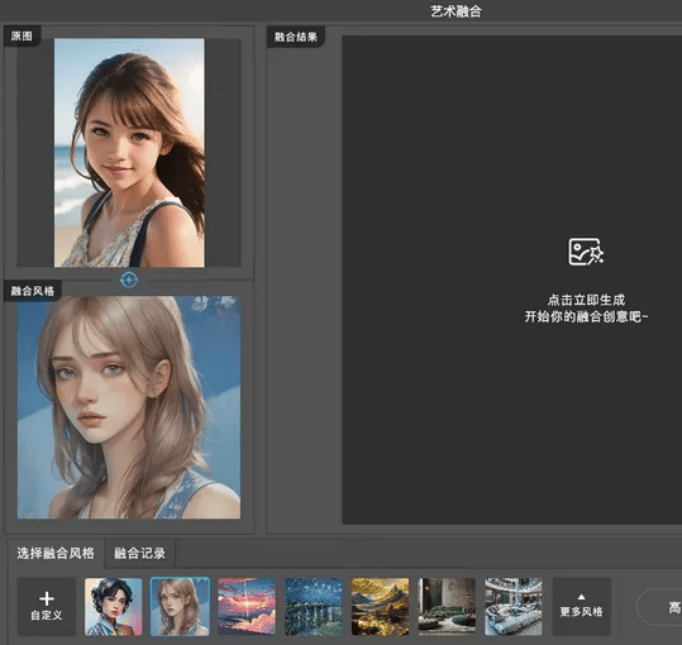Click the blue swap images circular icon
682x645 pixels.
[129, 280]
